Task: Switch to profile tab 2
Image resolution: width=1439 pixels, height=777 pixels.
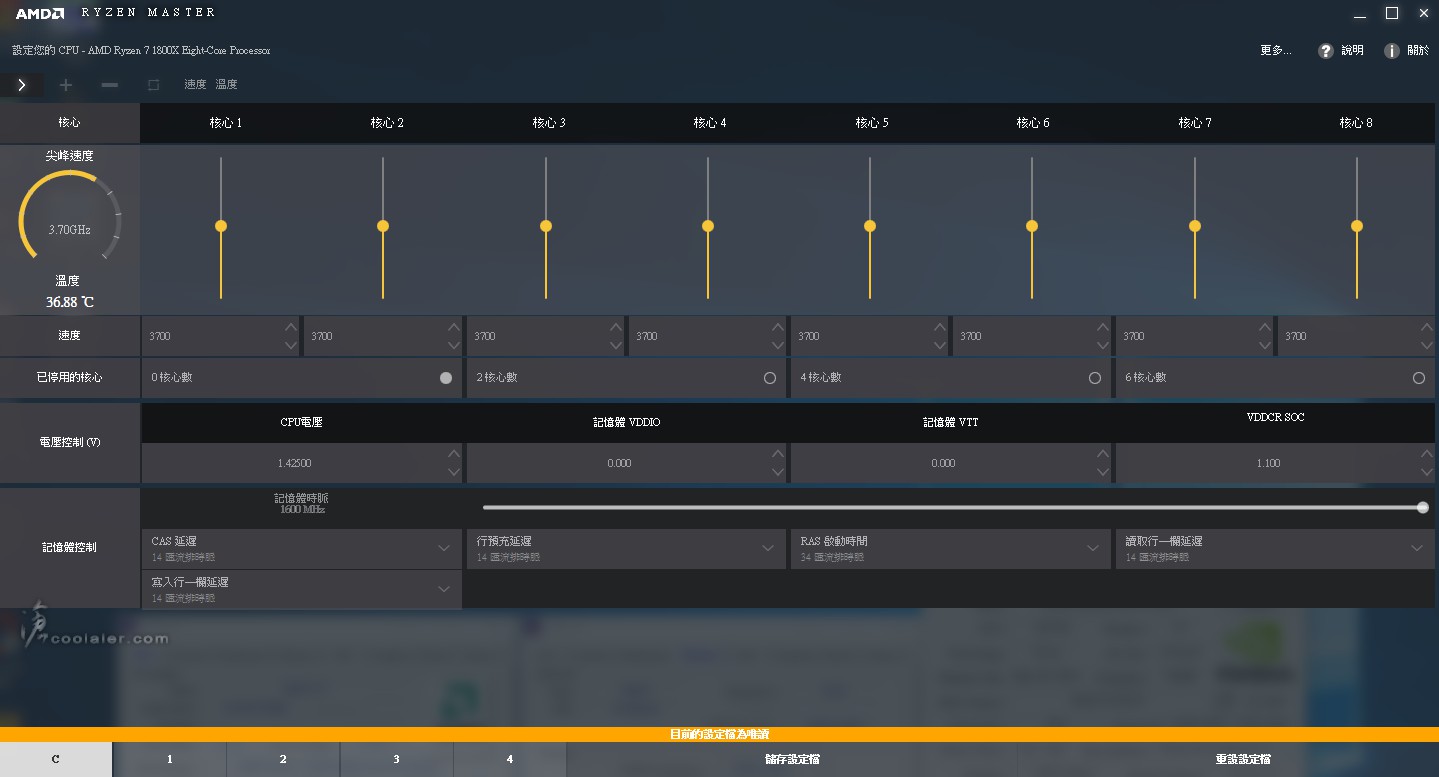Action: [283, 759]
